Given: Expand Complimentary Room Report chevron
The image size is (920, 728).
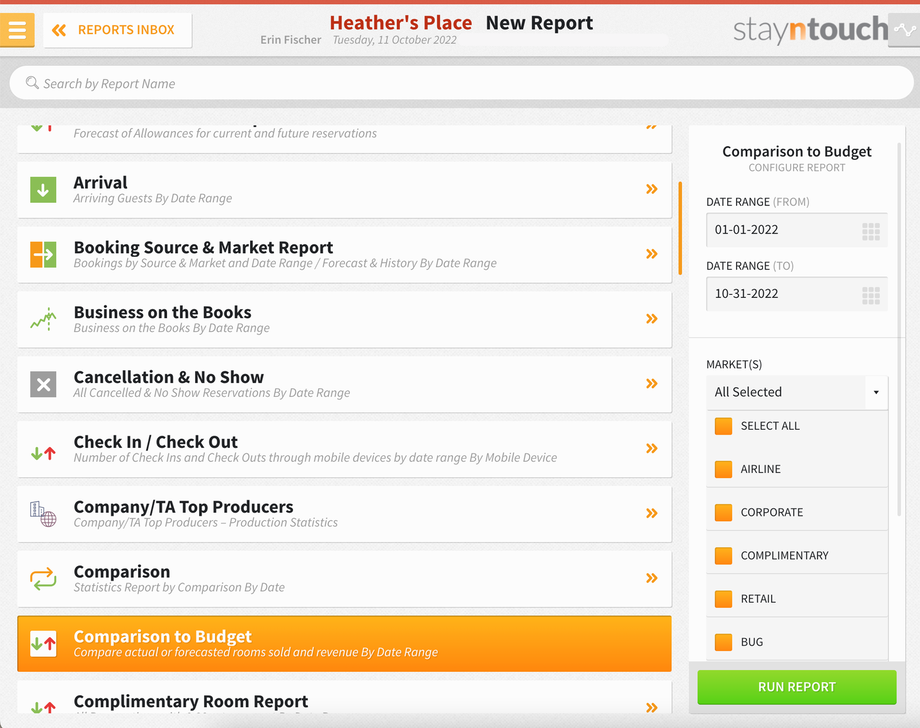Looking at the screenshot, I should tap(651, 707).
